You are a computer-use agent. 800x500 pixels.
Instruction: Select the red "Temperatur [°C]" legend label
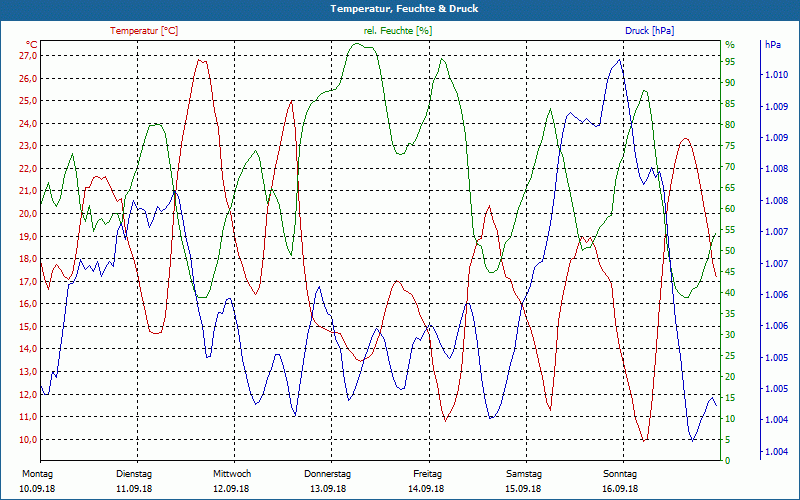click(x=144, y=31)
